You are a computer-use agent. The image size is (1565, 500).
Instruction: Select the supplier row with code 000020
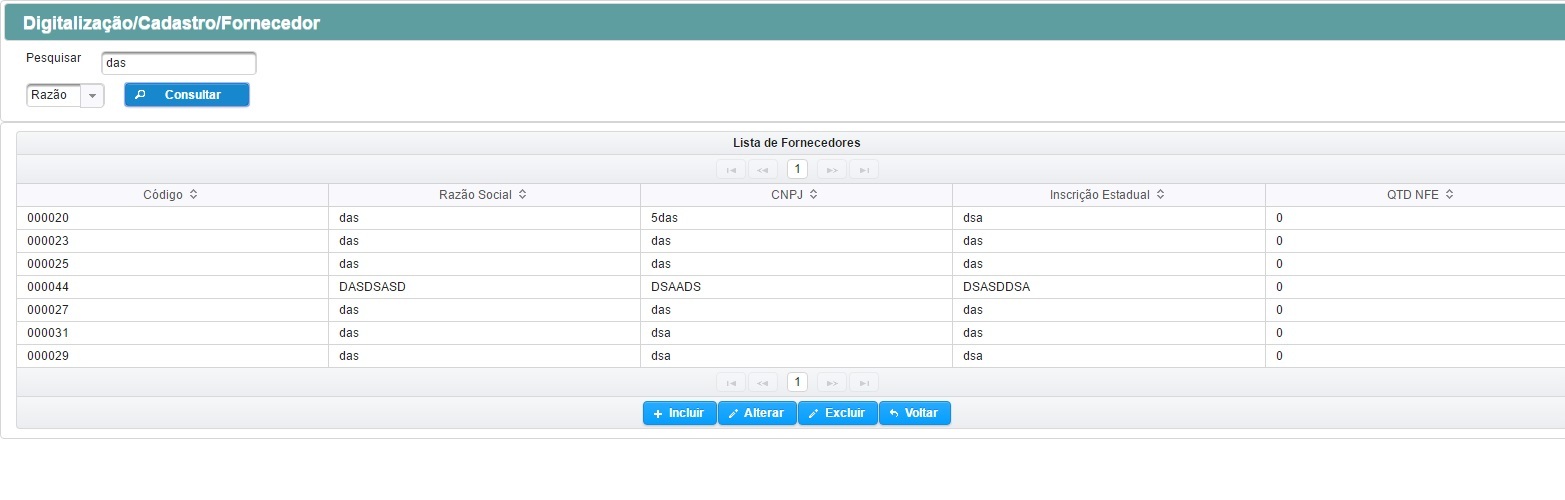(790, 218)
